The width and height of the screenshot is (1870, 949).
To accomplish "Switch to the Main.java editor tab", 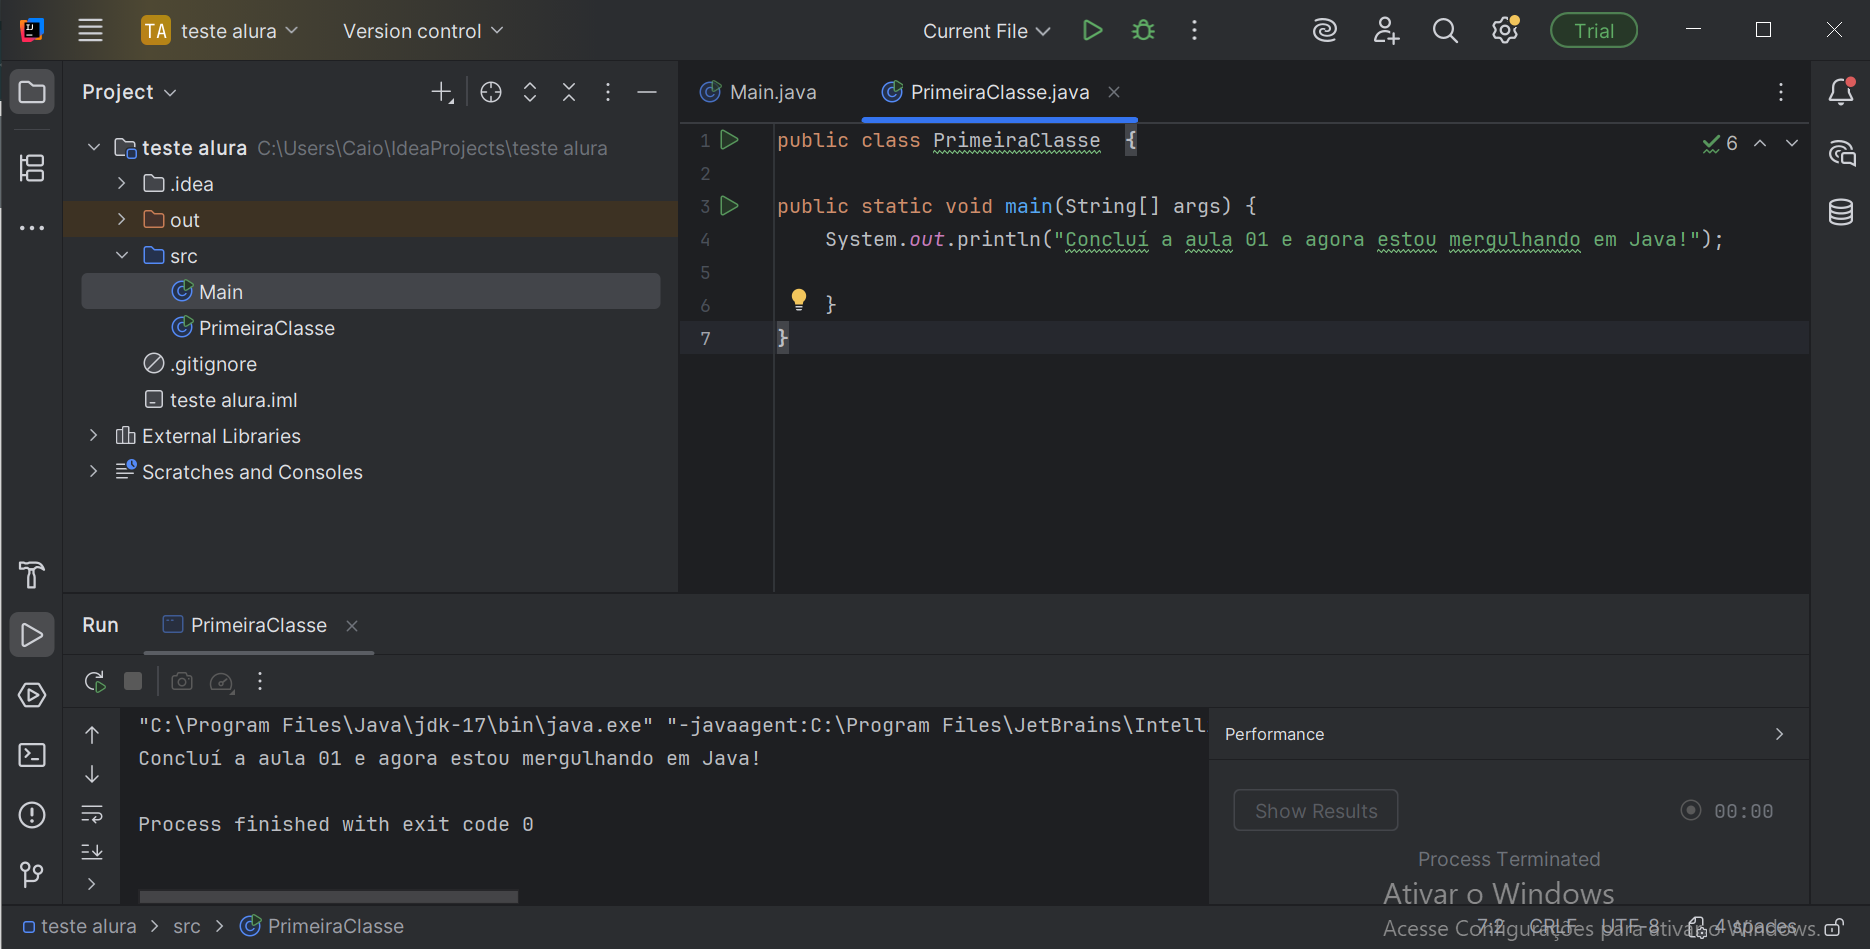I will [772, 92].
